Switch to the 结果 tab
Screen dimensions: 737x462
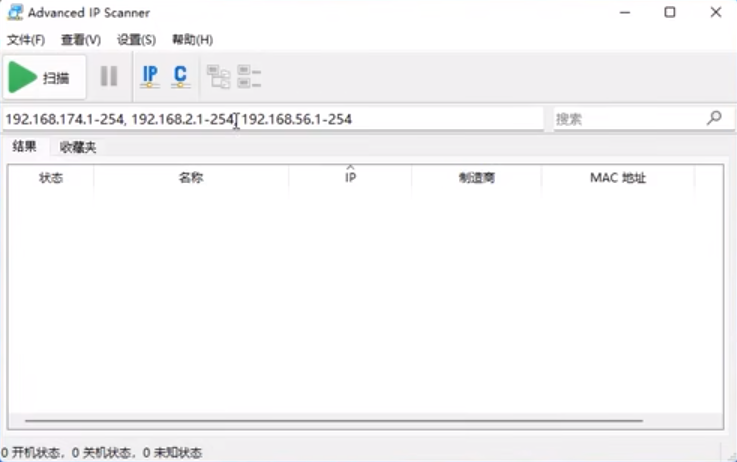24,147
